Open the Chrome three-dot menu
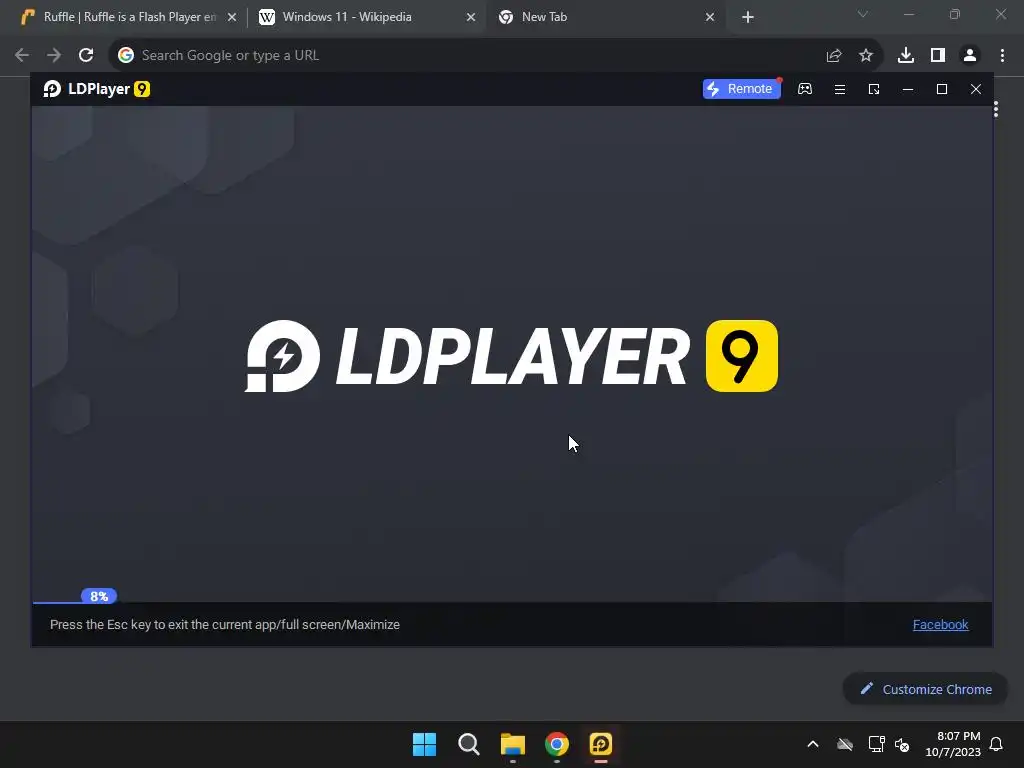Screen dimensions: 1024x768 point(1002,56)
